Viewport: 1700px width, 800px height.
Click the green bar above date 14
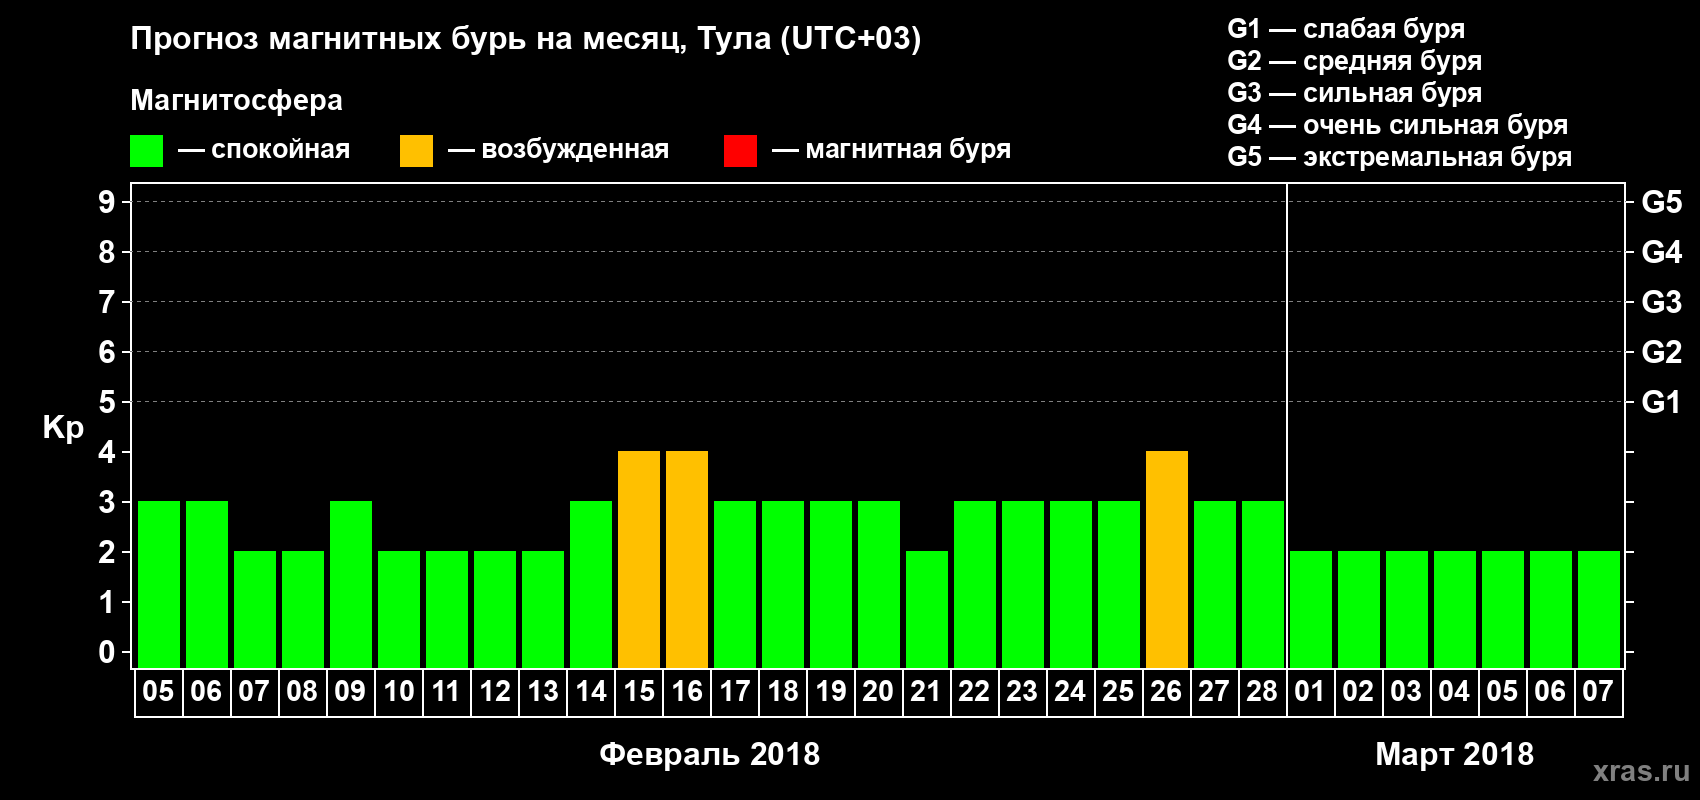tap(591, 584)
